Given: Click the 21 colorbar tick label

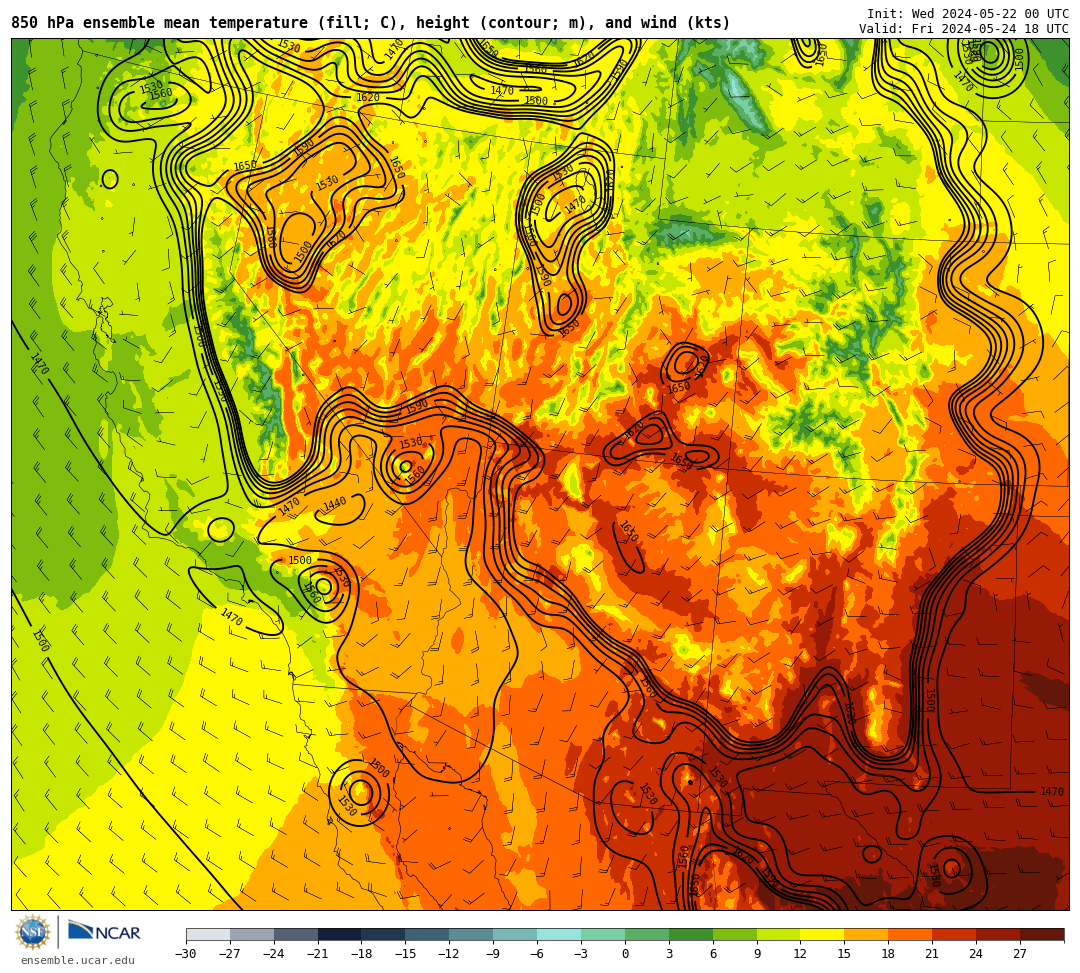Looking at the screenshot, I should pyautogui.click(x=932, y=954).
